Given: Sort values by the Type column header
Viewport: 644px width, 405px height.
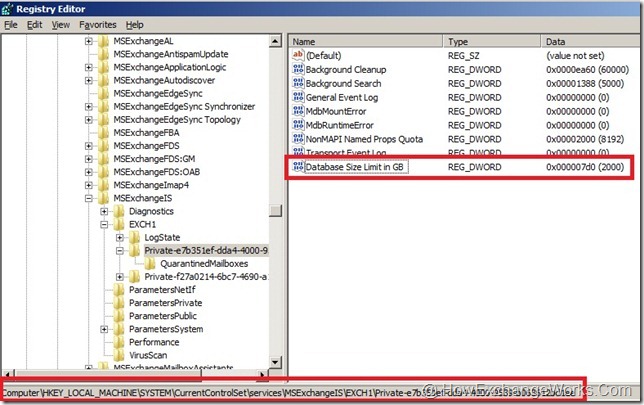Looking at the screenshot, I should [492, 41].
